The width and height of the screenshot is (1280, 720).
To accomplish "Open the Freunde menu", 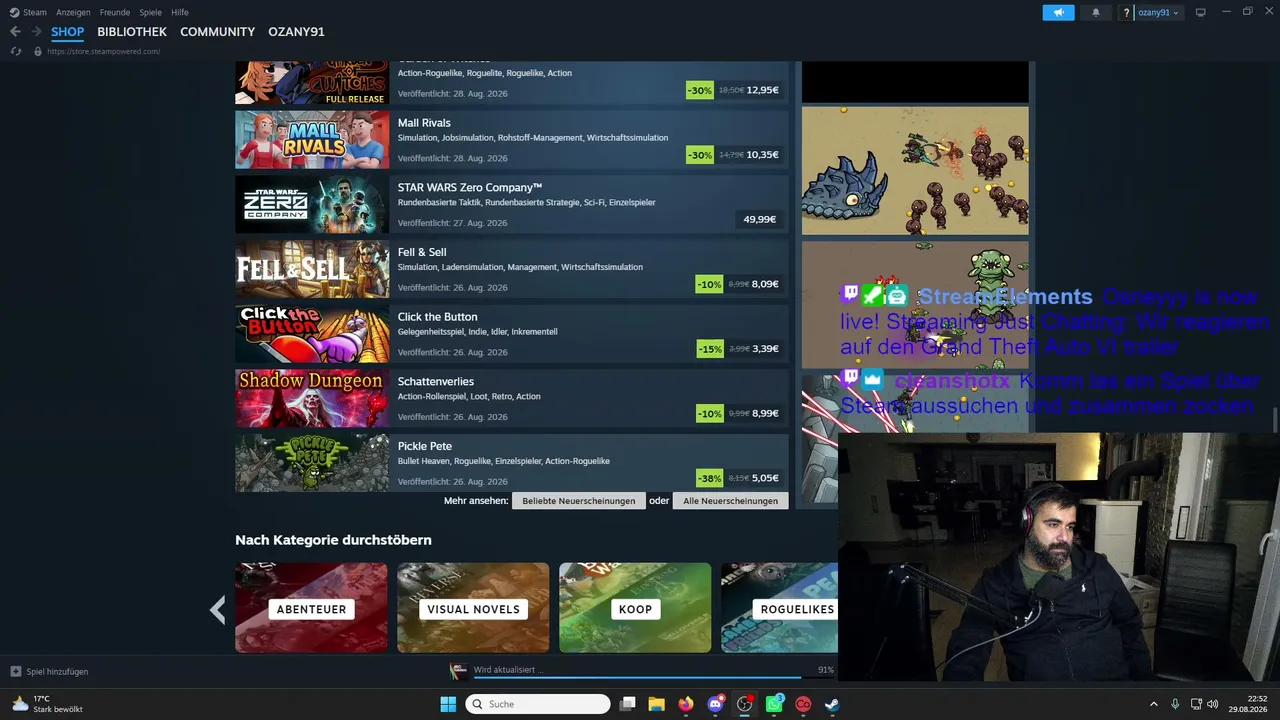I will point(115,12).
